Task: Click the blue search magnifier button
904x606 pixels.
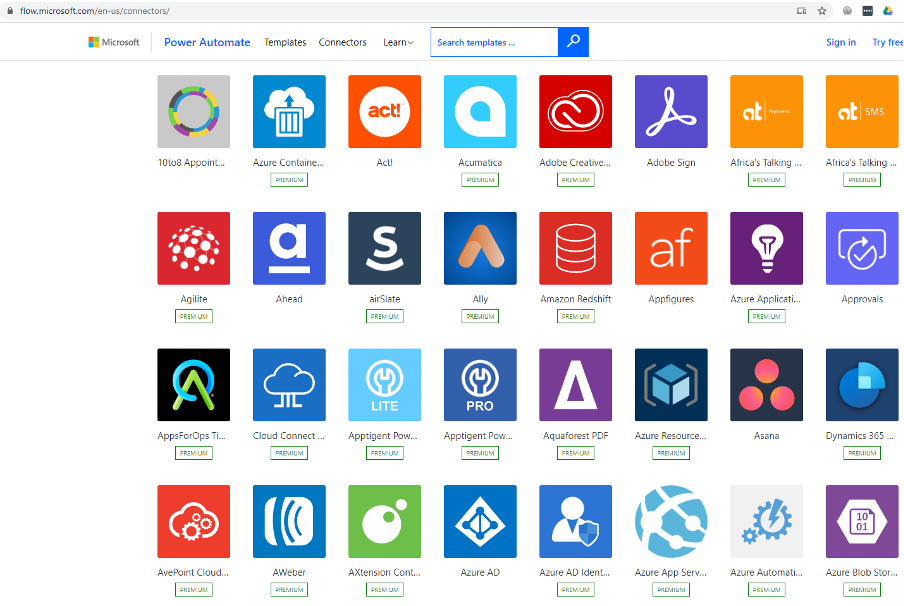Action: pyautogui.click(x=573, y=42)
